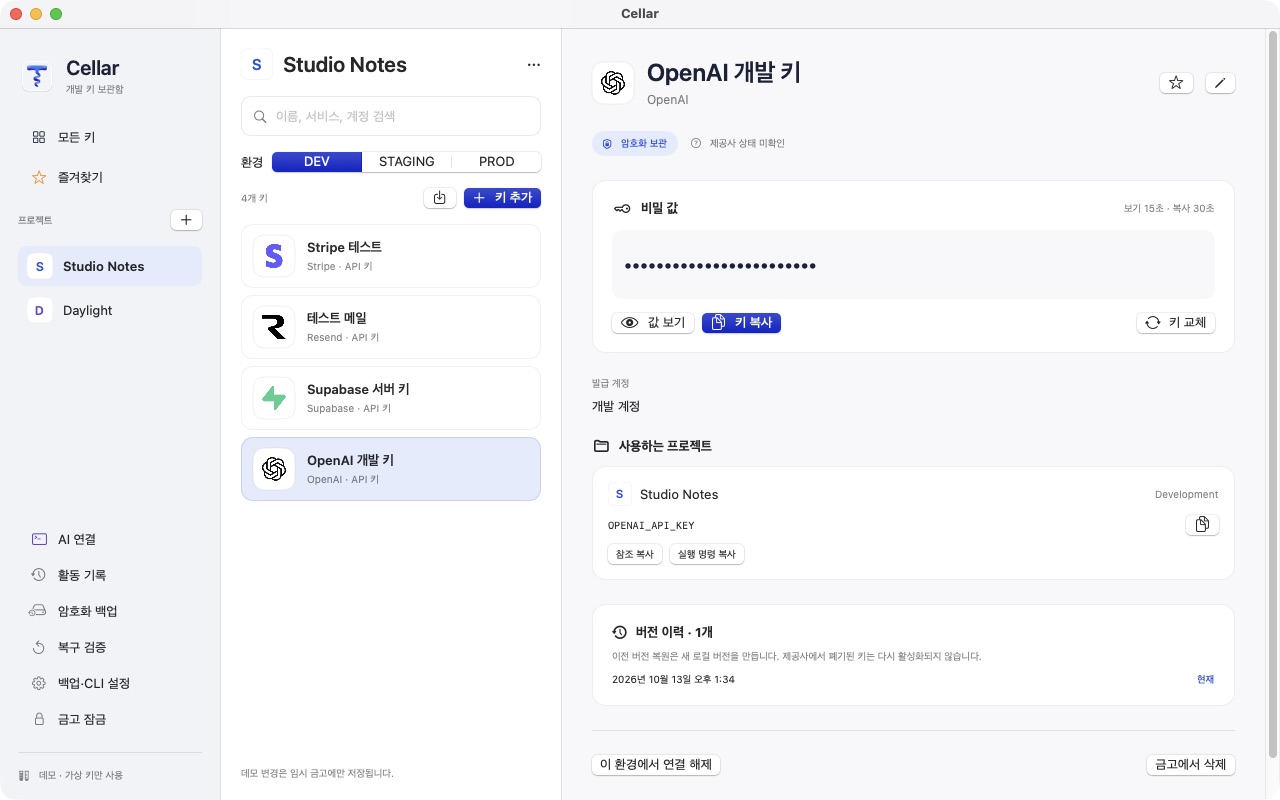
Task: Copy the key with 키 복사
Action: (741, 323)
